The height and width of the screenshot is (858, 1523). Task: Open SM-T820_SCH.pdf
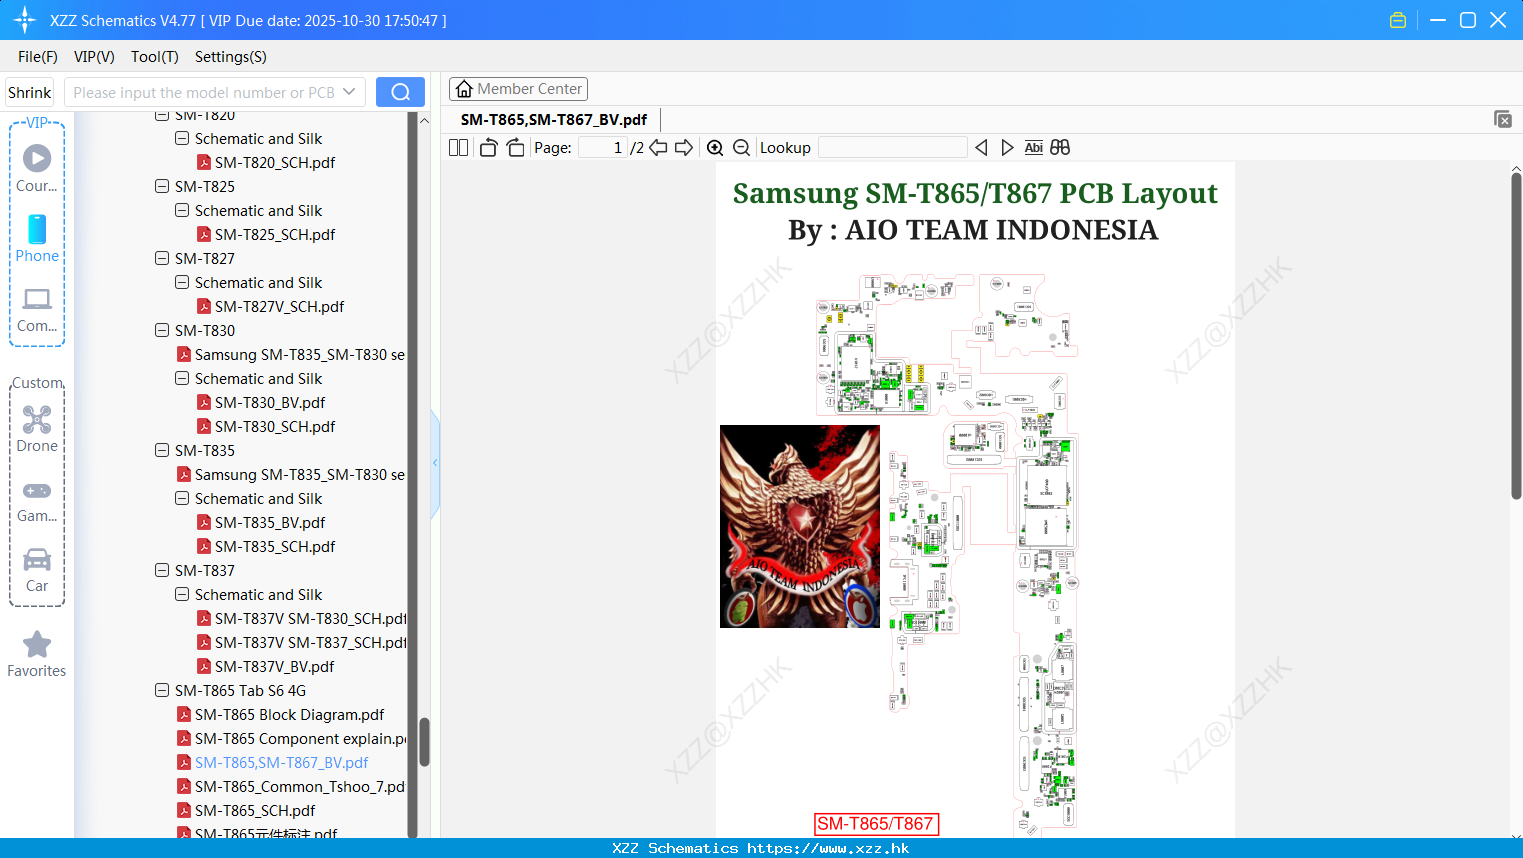pyautogui.click(x=275, y=162)
